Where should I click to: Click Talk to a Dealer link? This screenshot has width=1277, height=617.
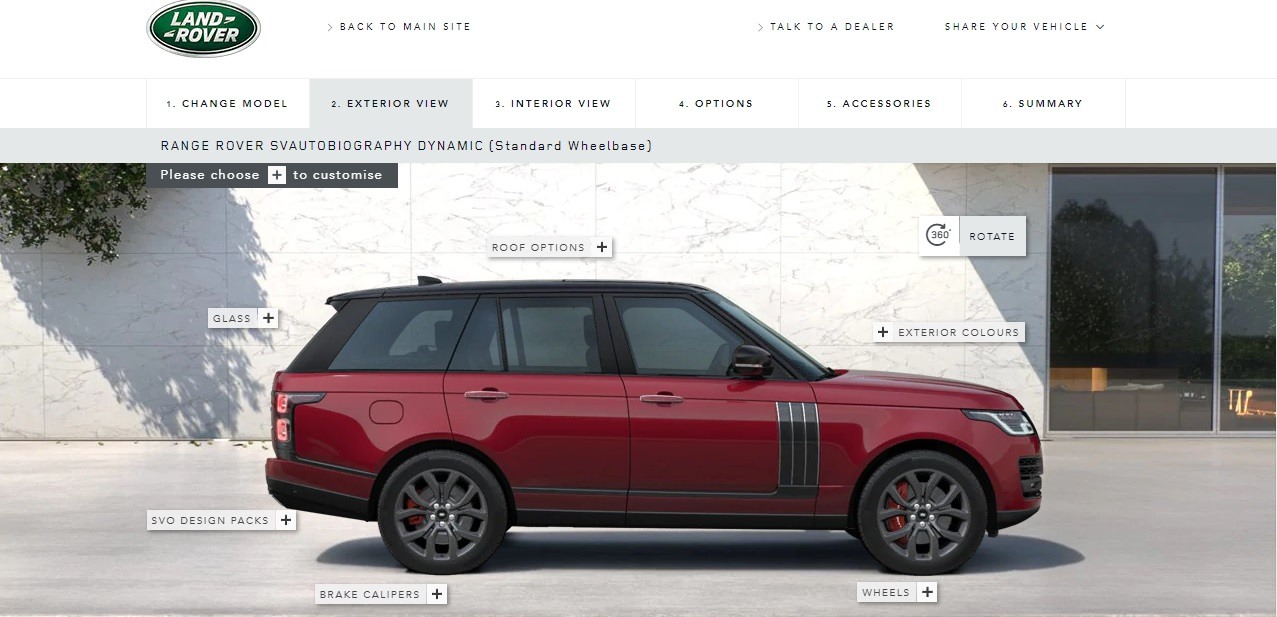[x=826, y=27]
